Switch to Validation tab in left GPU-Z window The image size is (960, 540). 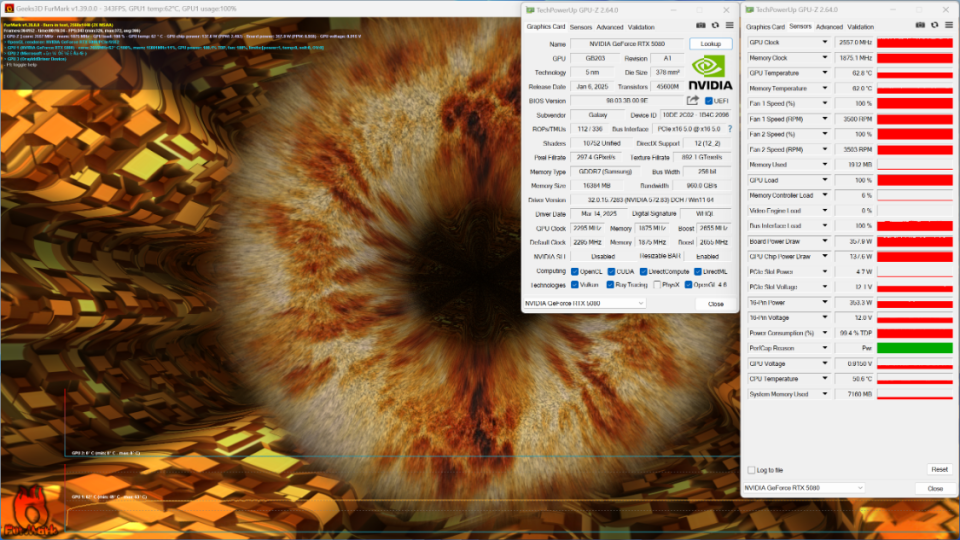pos(641,27)
